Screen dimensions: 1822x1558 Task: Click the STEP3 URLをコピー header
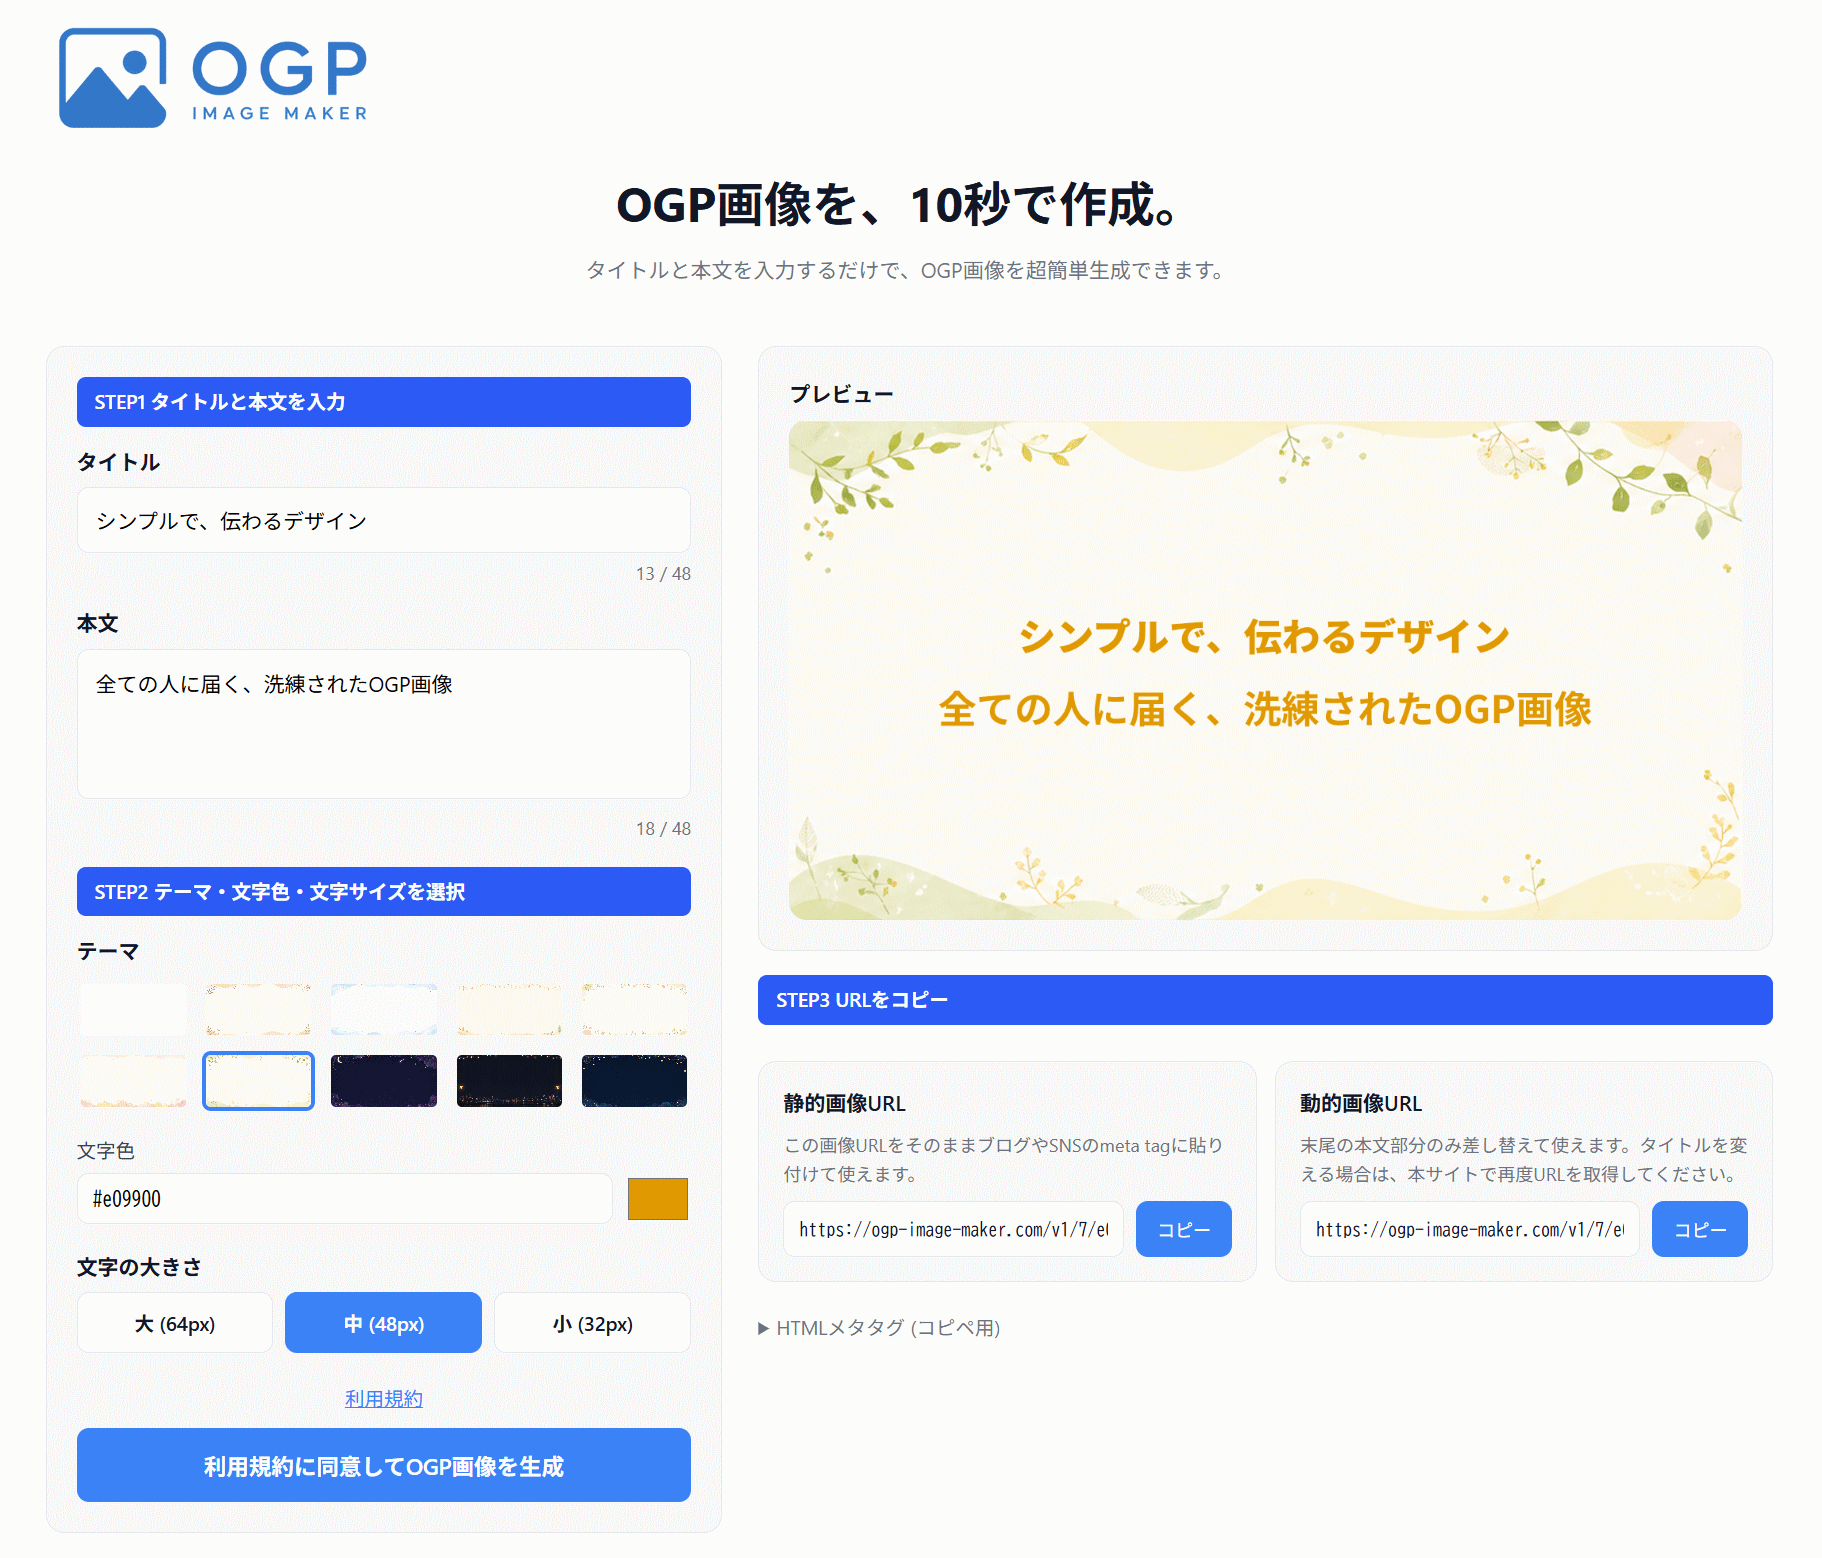coord(1265,1000)
